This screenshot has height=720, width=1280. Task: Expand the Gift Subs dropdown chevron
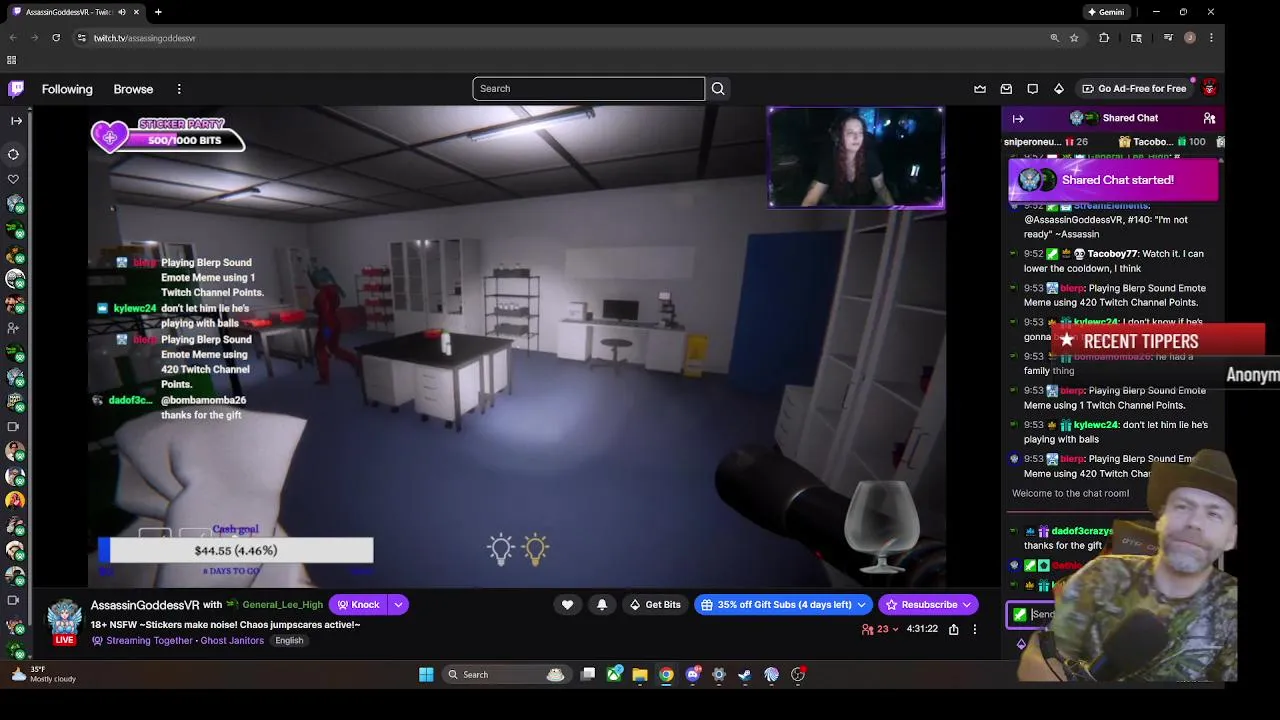(863, 604)
